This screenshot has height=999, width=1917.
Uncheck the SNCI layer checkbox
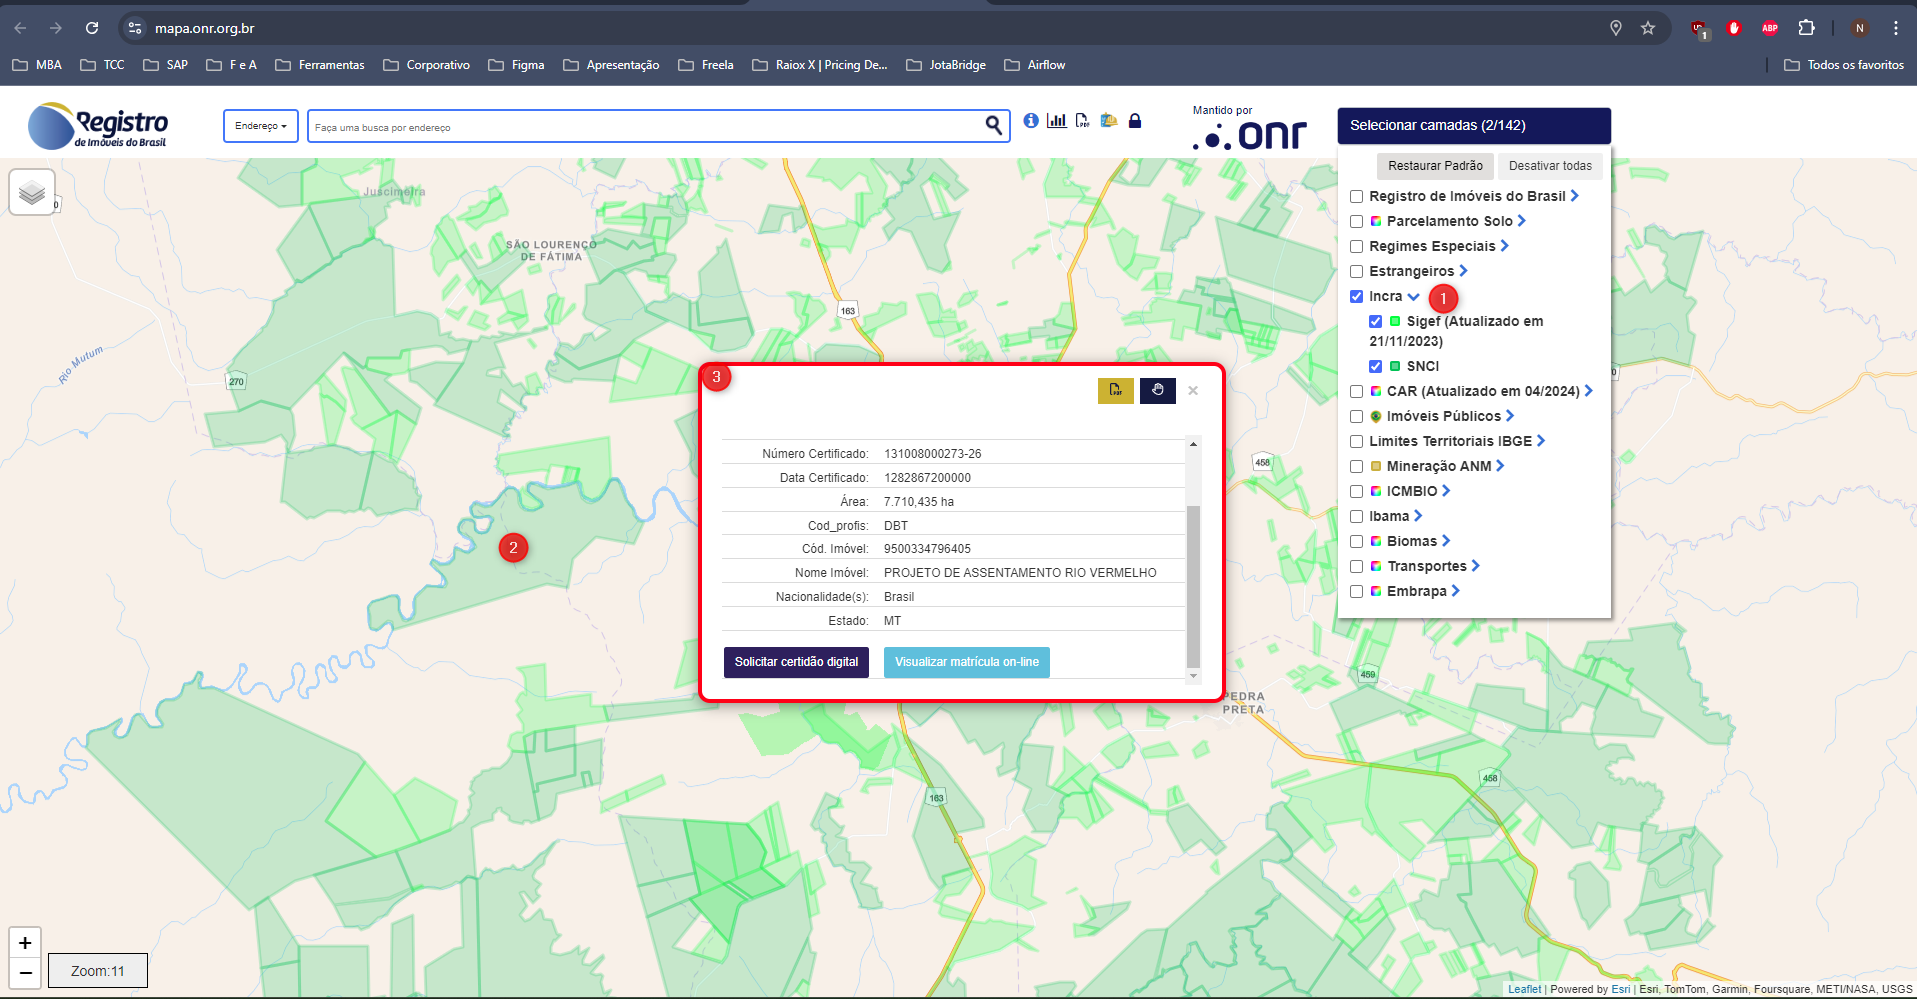[1375, 367]
